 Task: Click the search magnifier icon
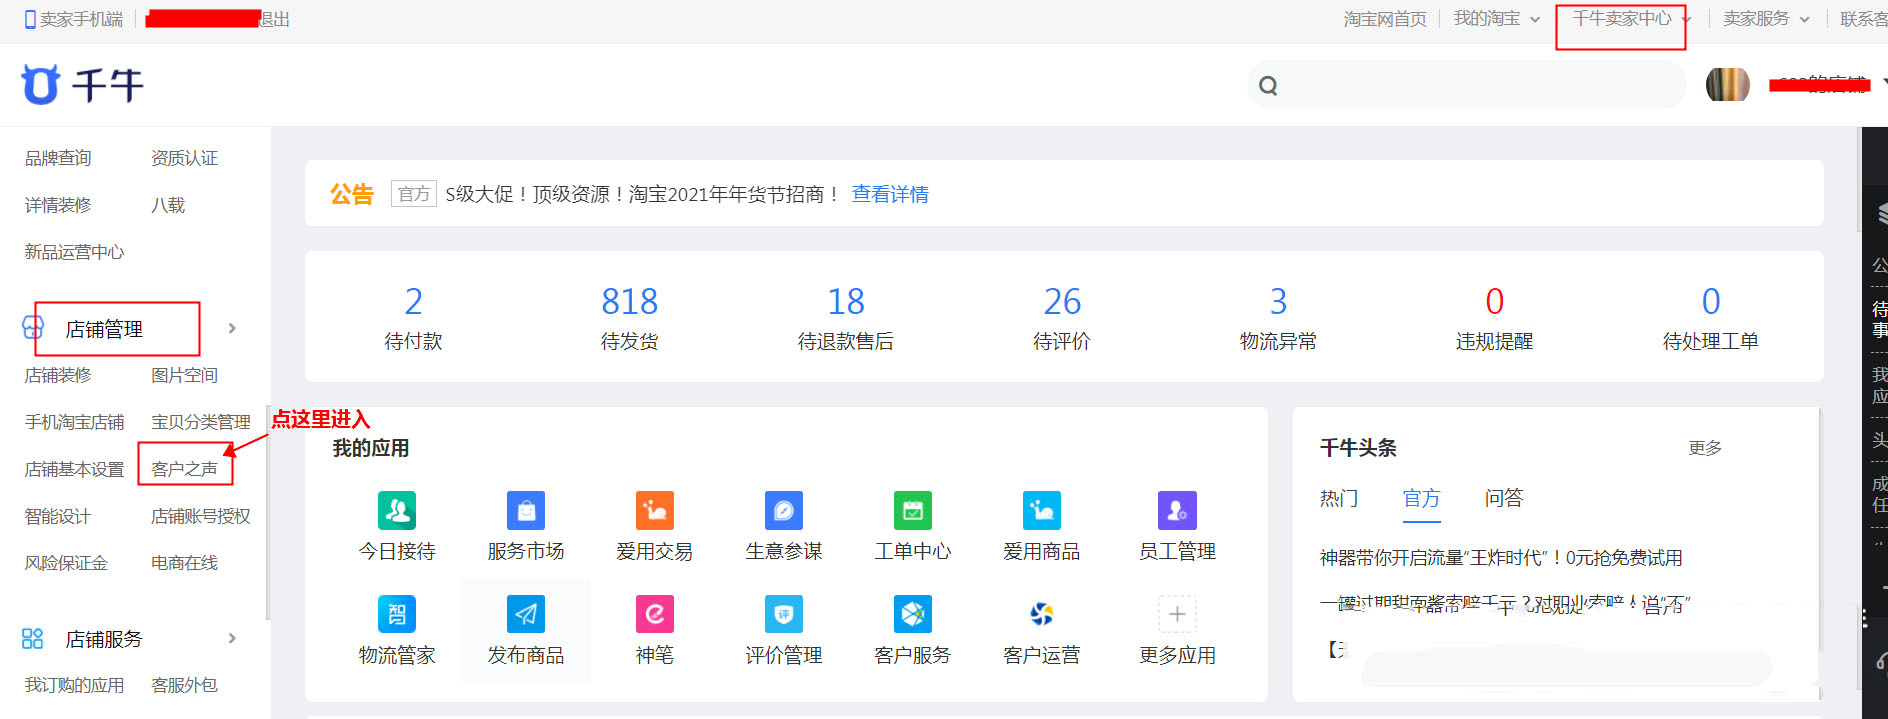(x=1268, y=86)
